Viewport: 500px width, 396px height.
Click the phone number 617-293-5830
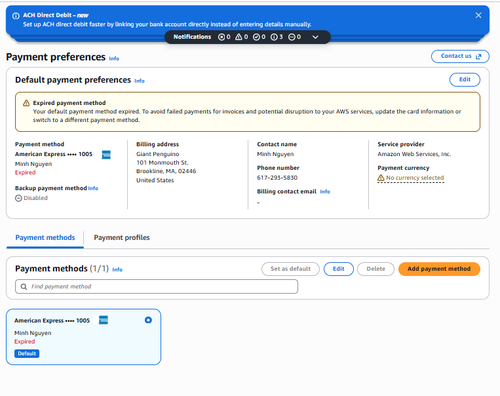(277, 178)
